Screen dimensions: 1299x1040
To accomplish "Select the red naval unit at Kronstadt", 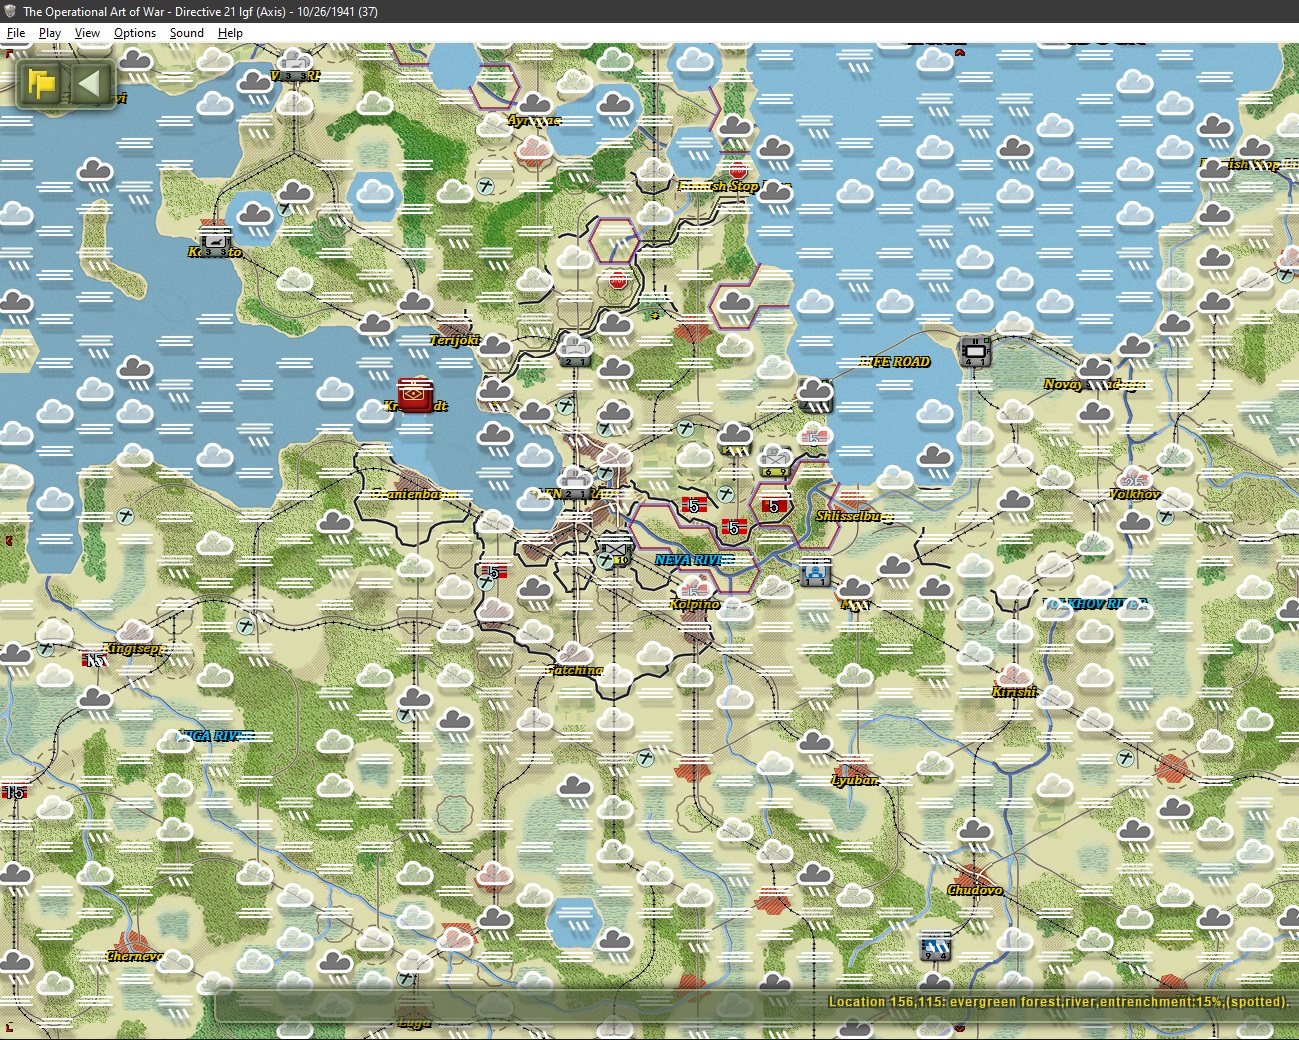I will point(415,394).
